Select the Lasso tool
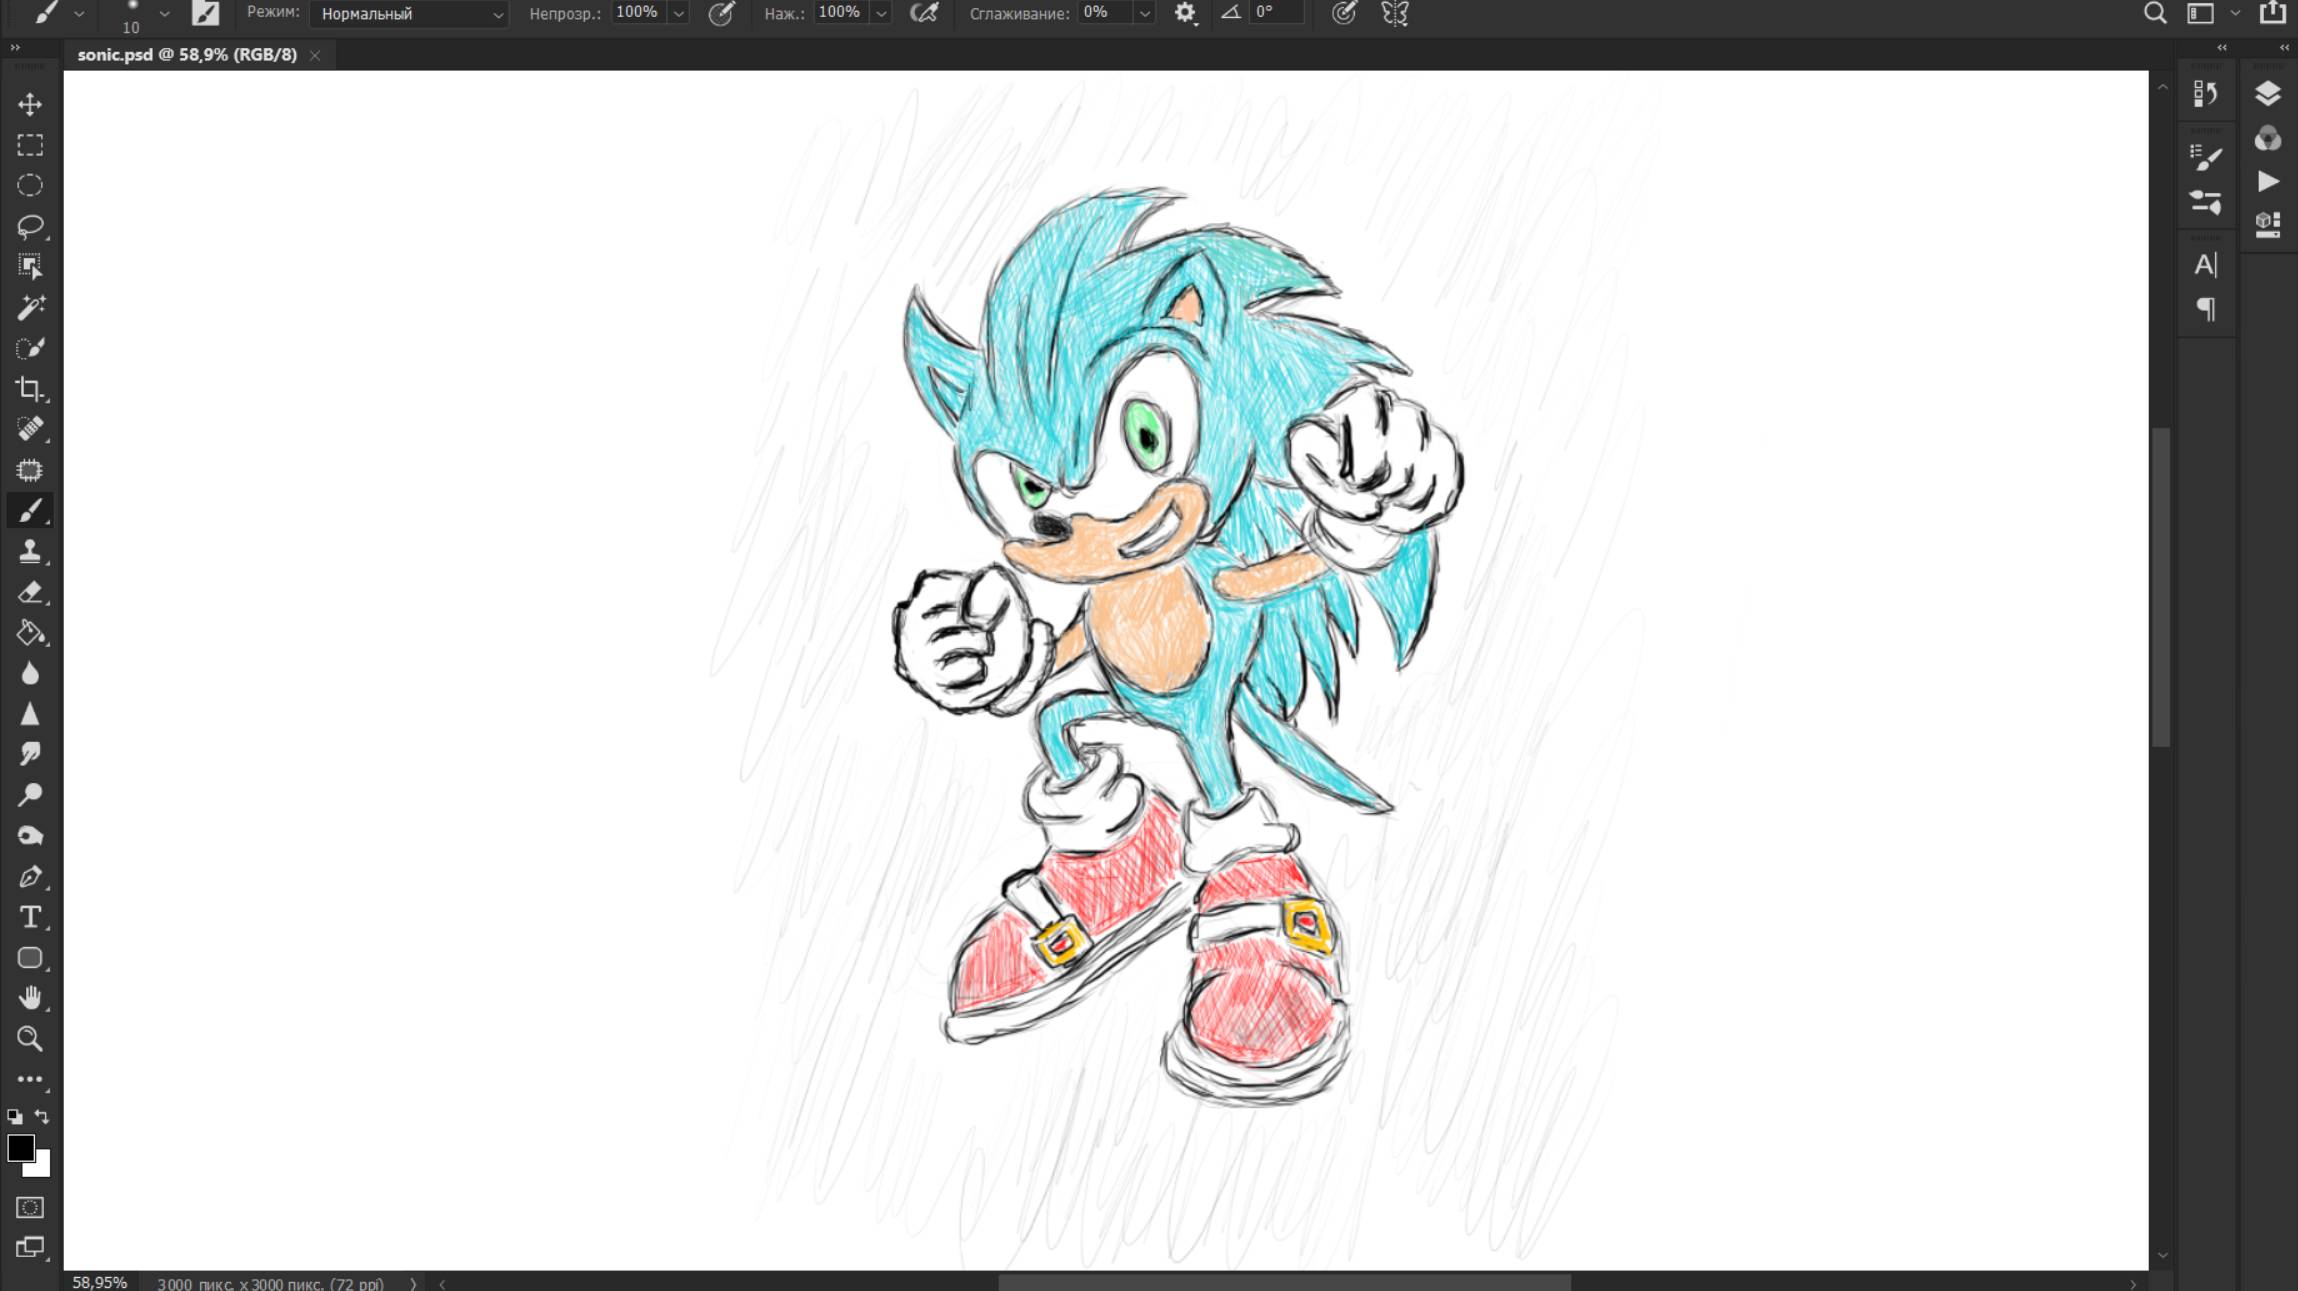This screenshot has width=2298, height=1291. [30, 226]
